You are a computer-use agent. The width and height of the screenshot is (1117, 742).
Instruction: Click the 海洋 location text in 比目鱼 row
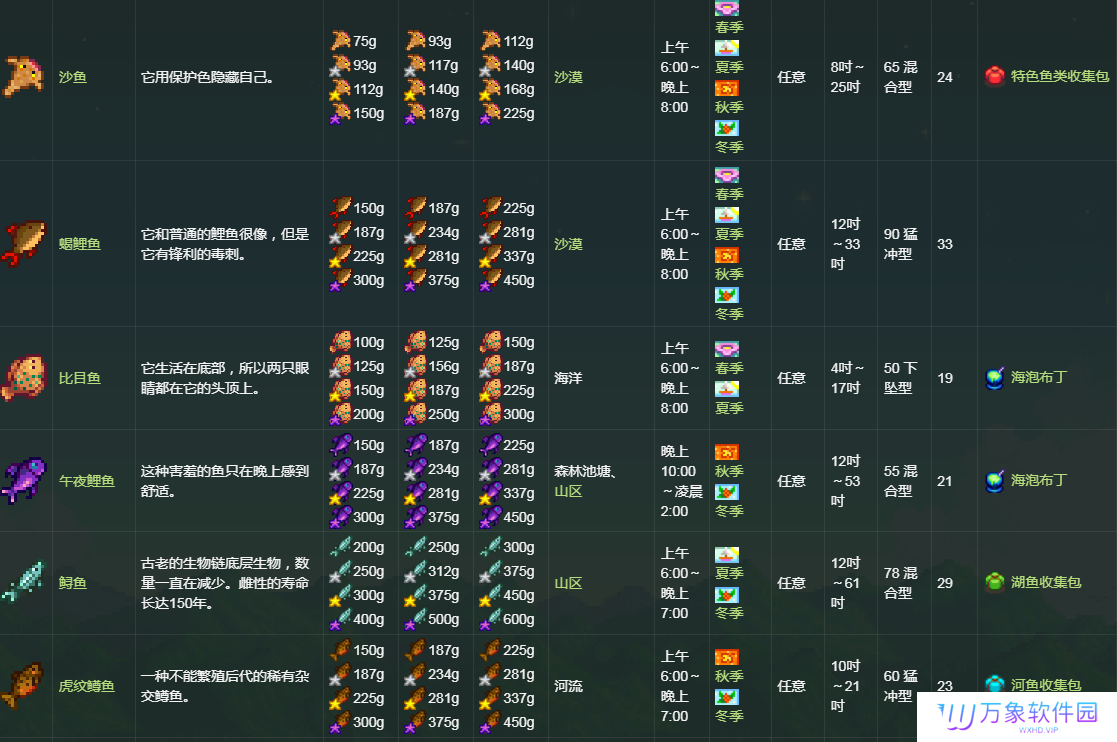(x=568, y=378)
